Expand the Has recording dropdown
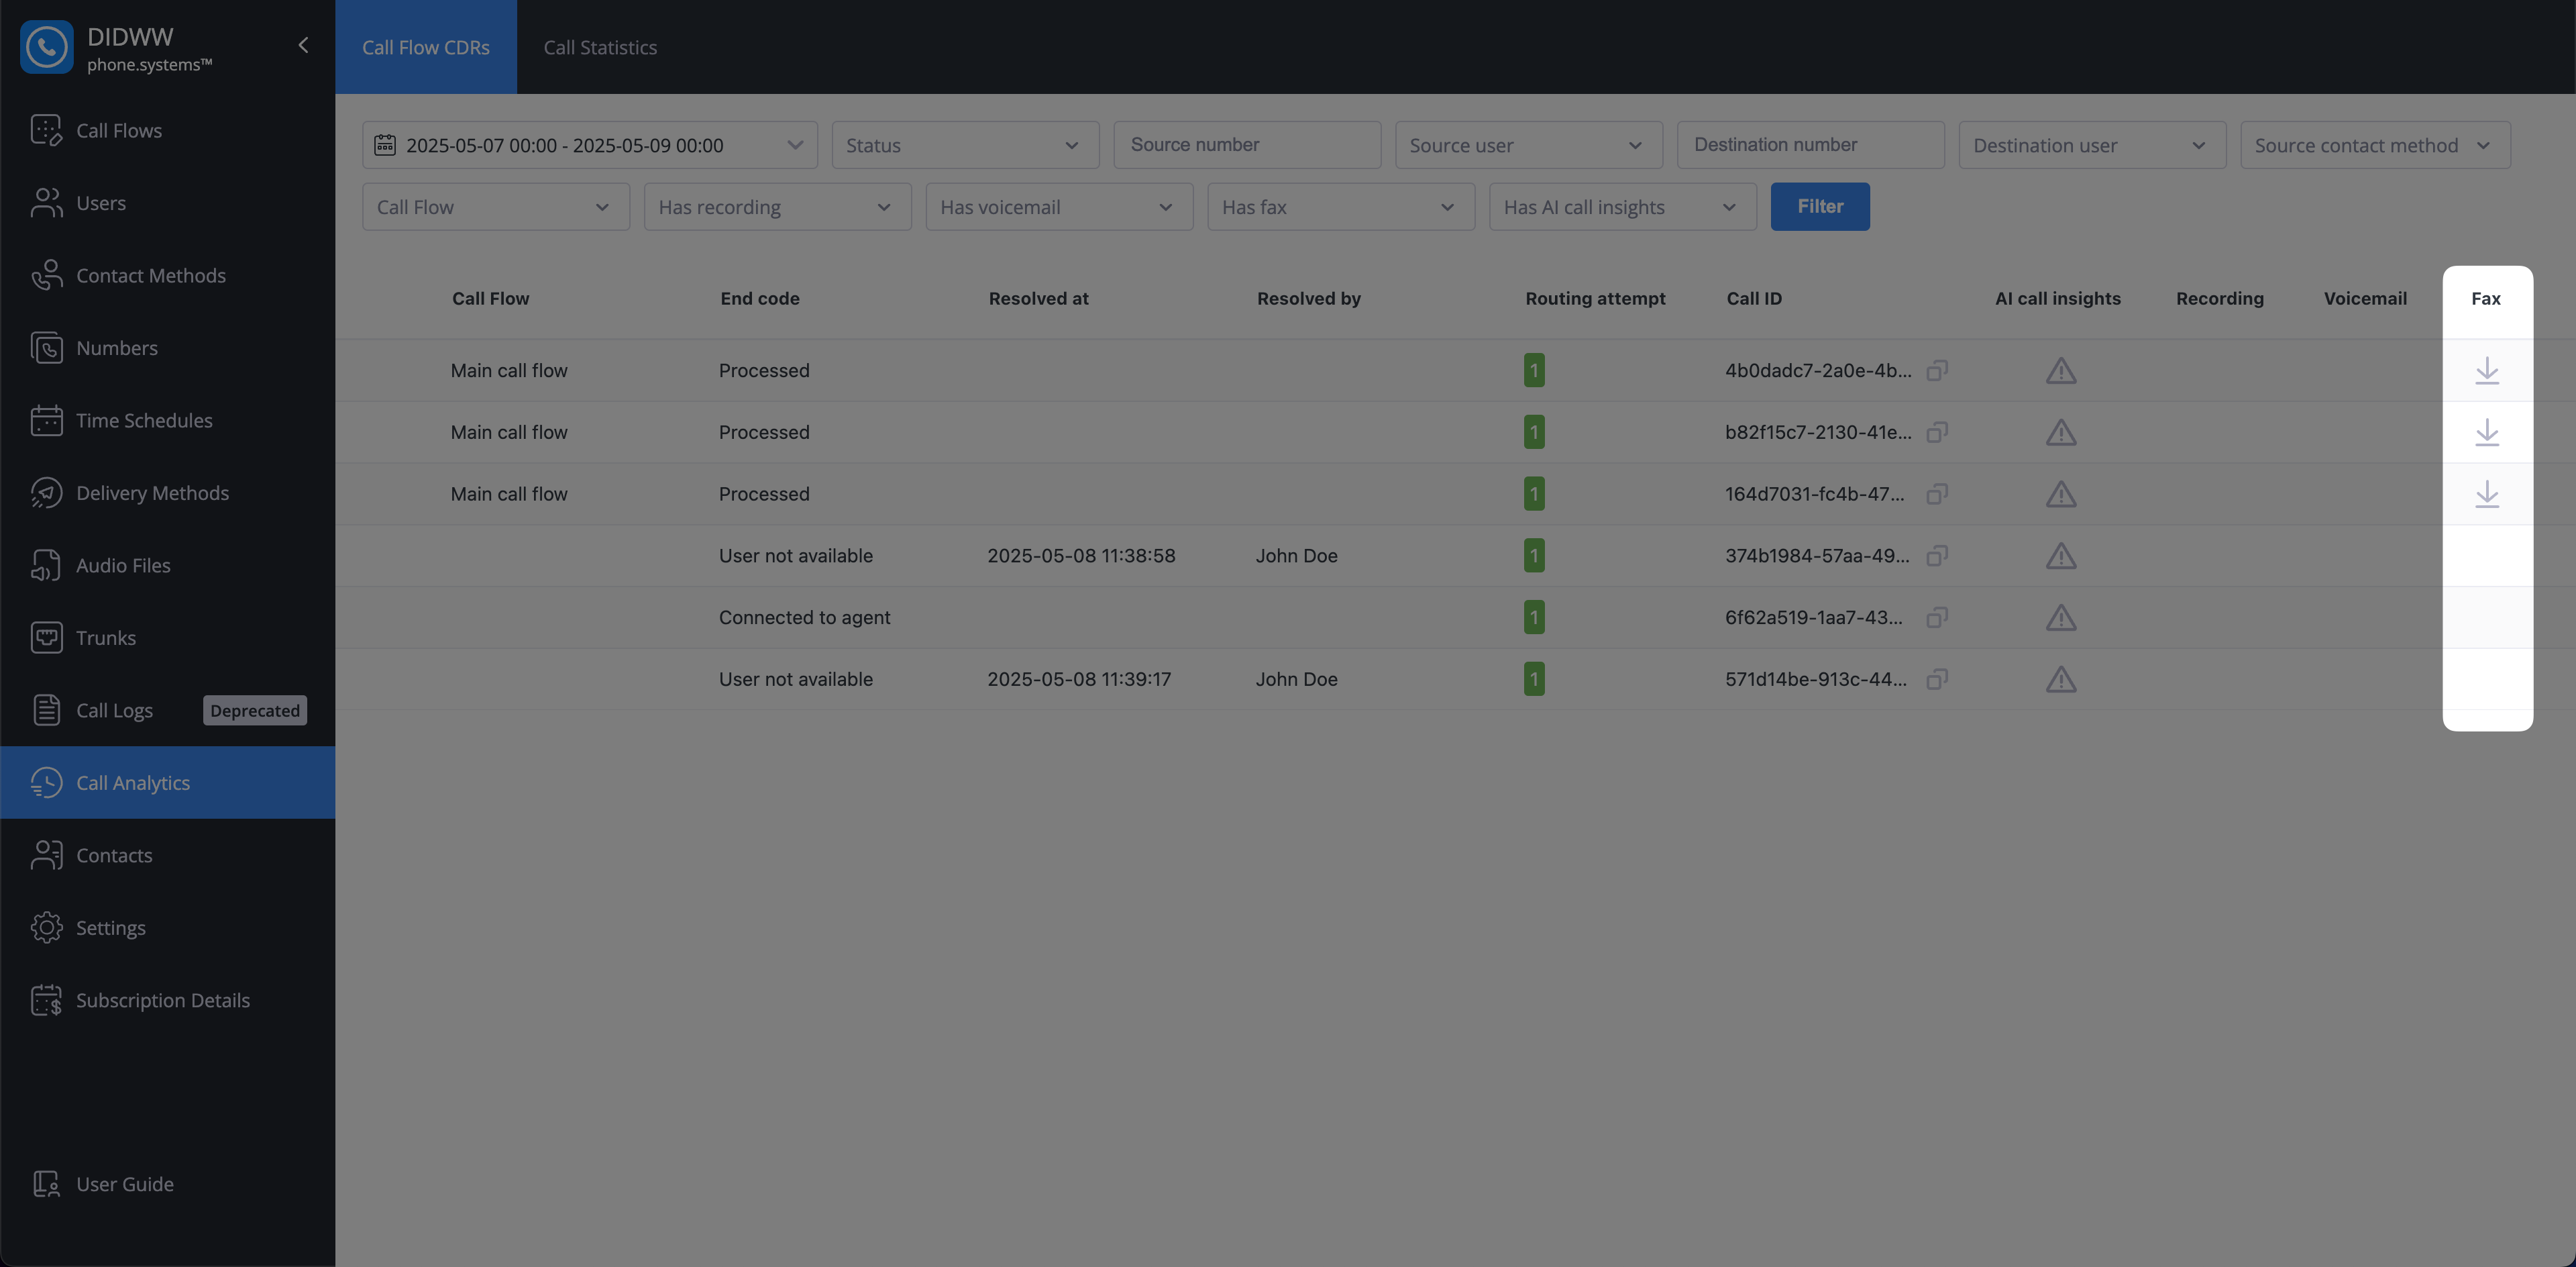The width and height of the screenshot is (2576, 1267). point(778,207)
